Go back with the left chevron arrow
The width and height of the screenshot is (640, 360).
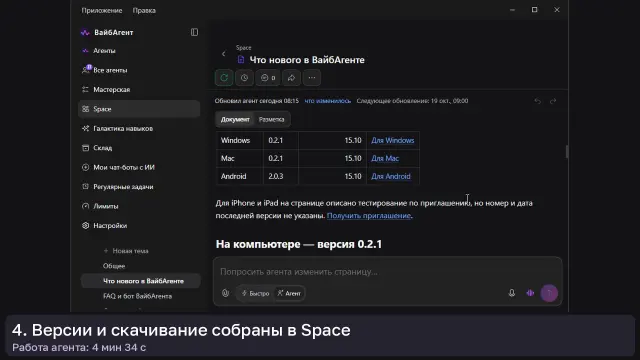click(x=224, y=54)
